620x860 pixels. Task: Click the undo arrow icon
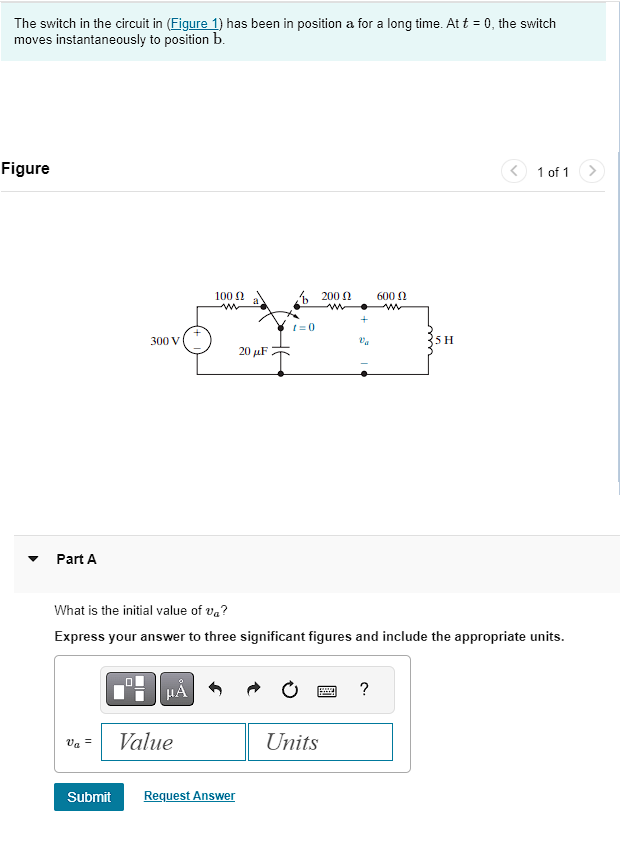216,688
